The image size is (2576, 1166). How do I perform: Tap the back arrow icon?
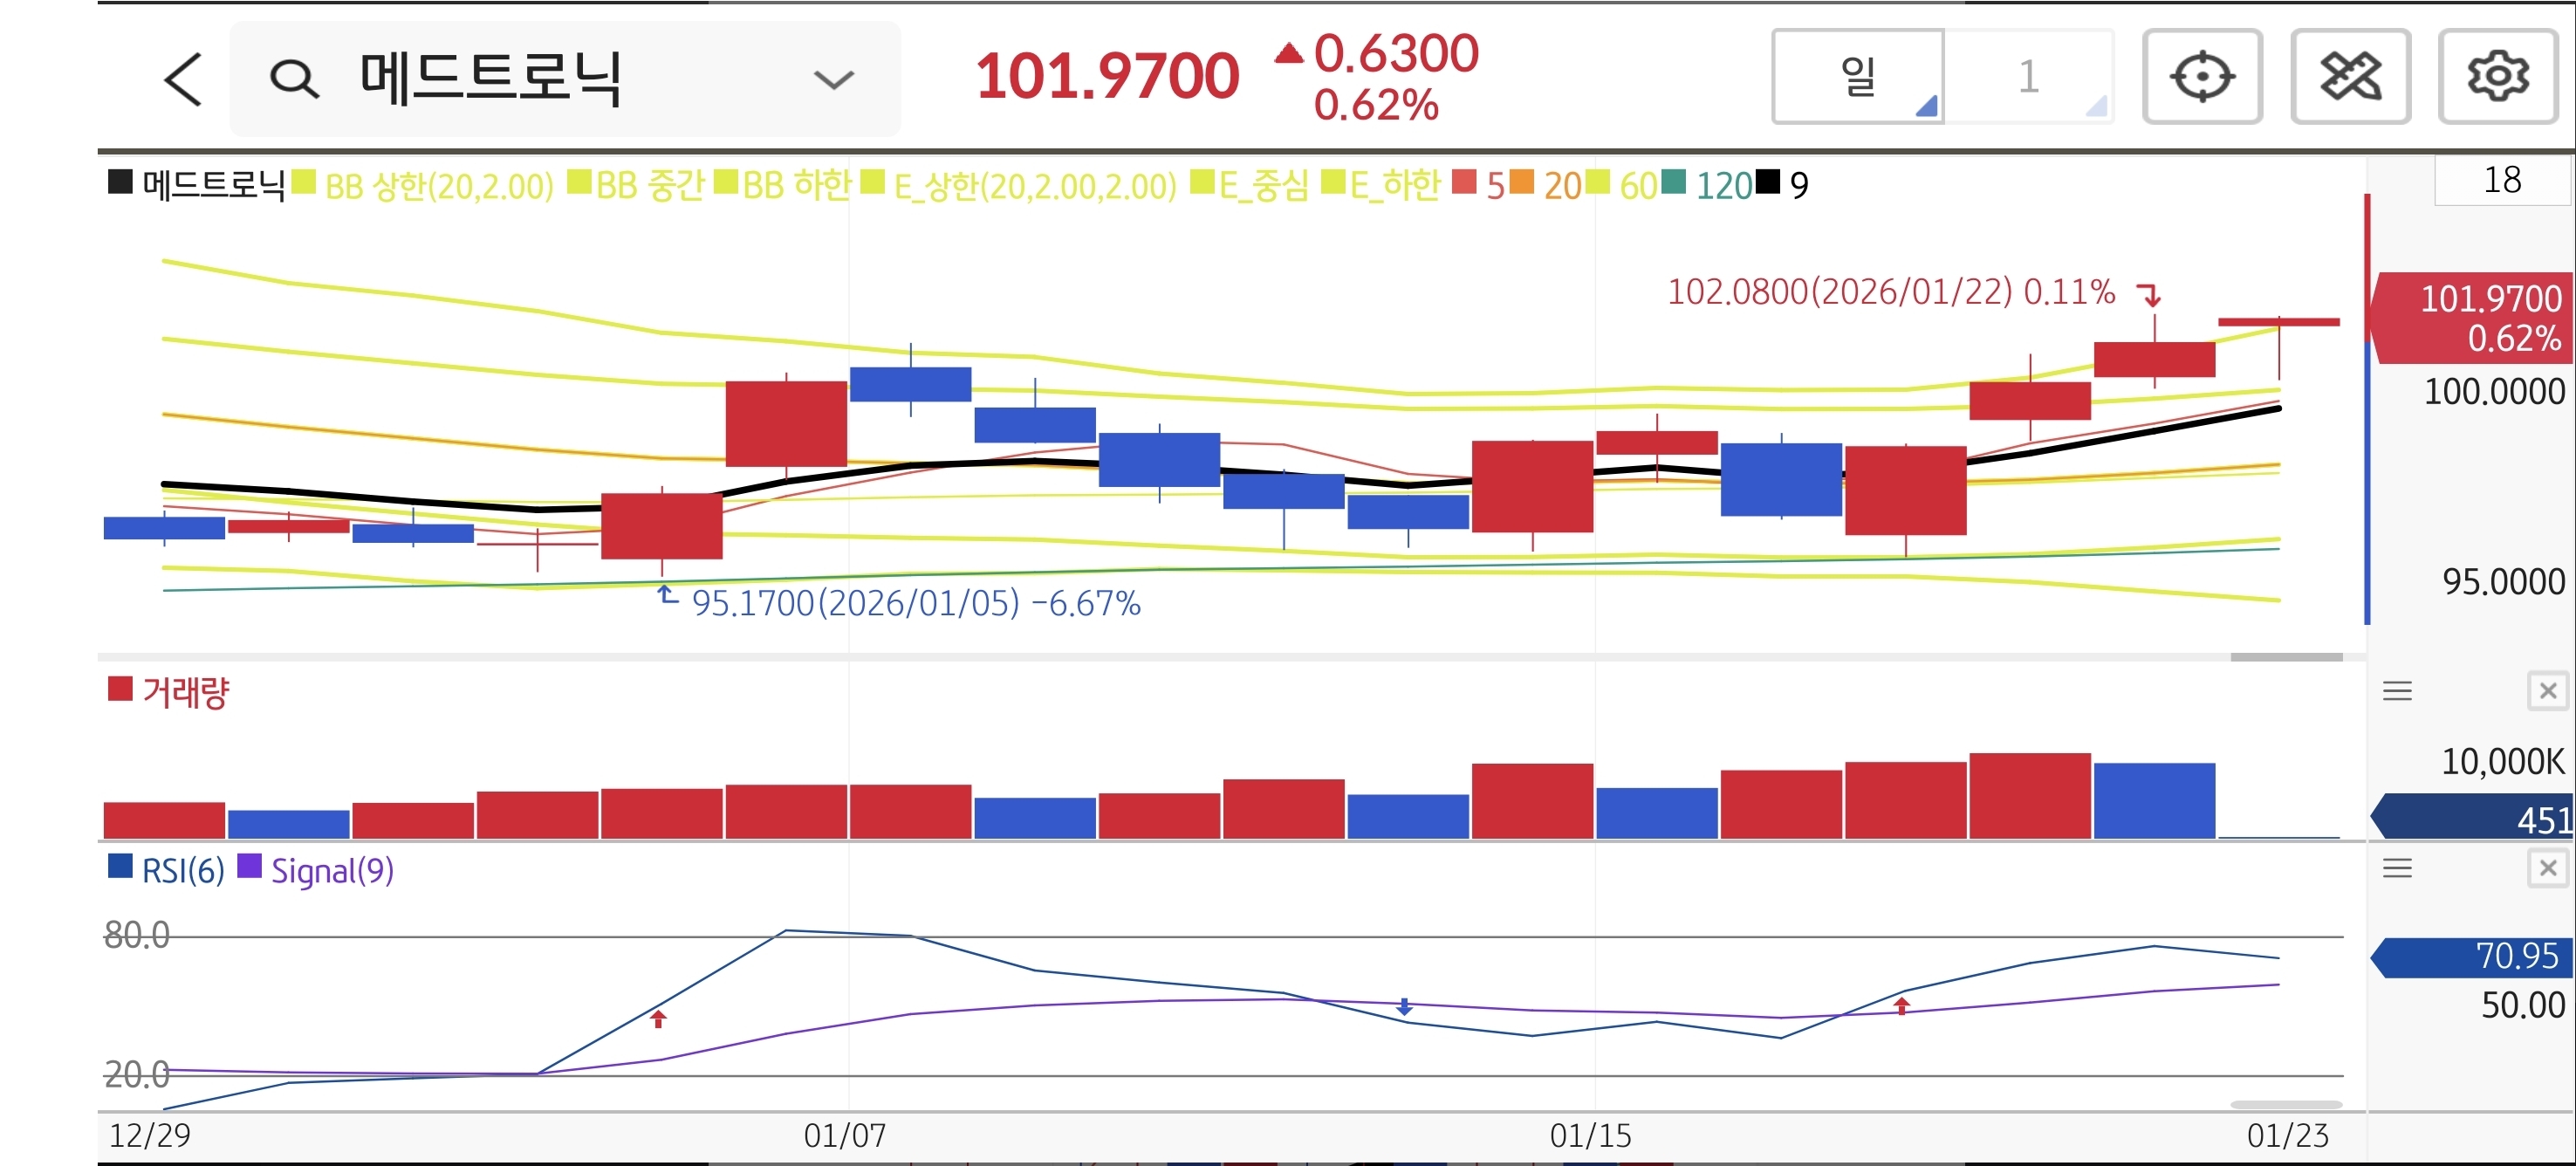point(183,79)
